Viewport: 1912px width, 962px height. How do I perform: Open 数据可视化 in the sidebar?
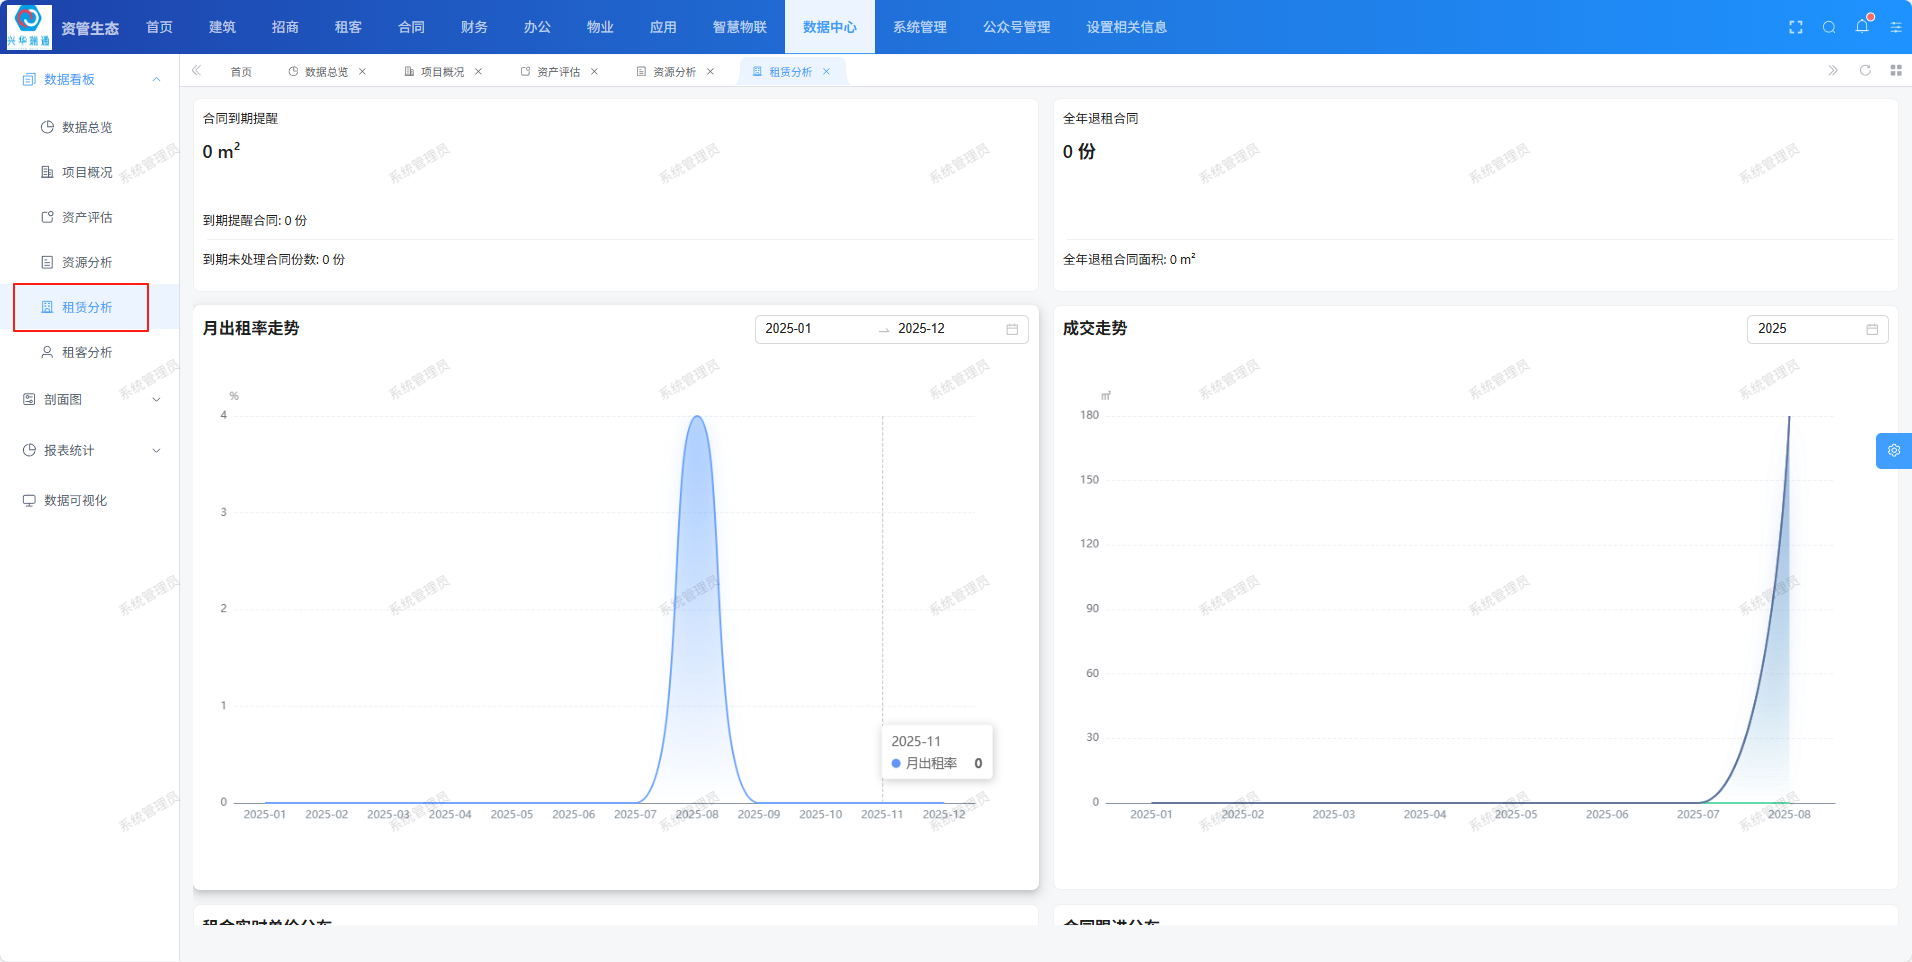pos(75,500)
